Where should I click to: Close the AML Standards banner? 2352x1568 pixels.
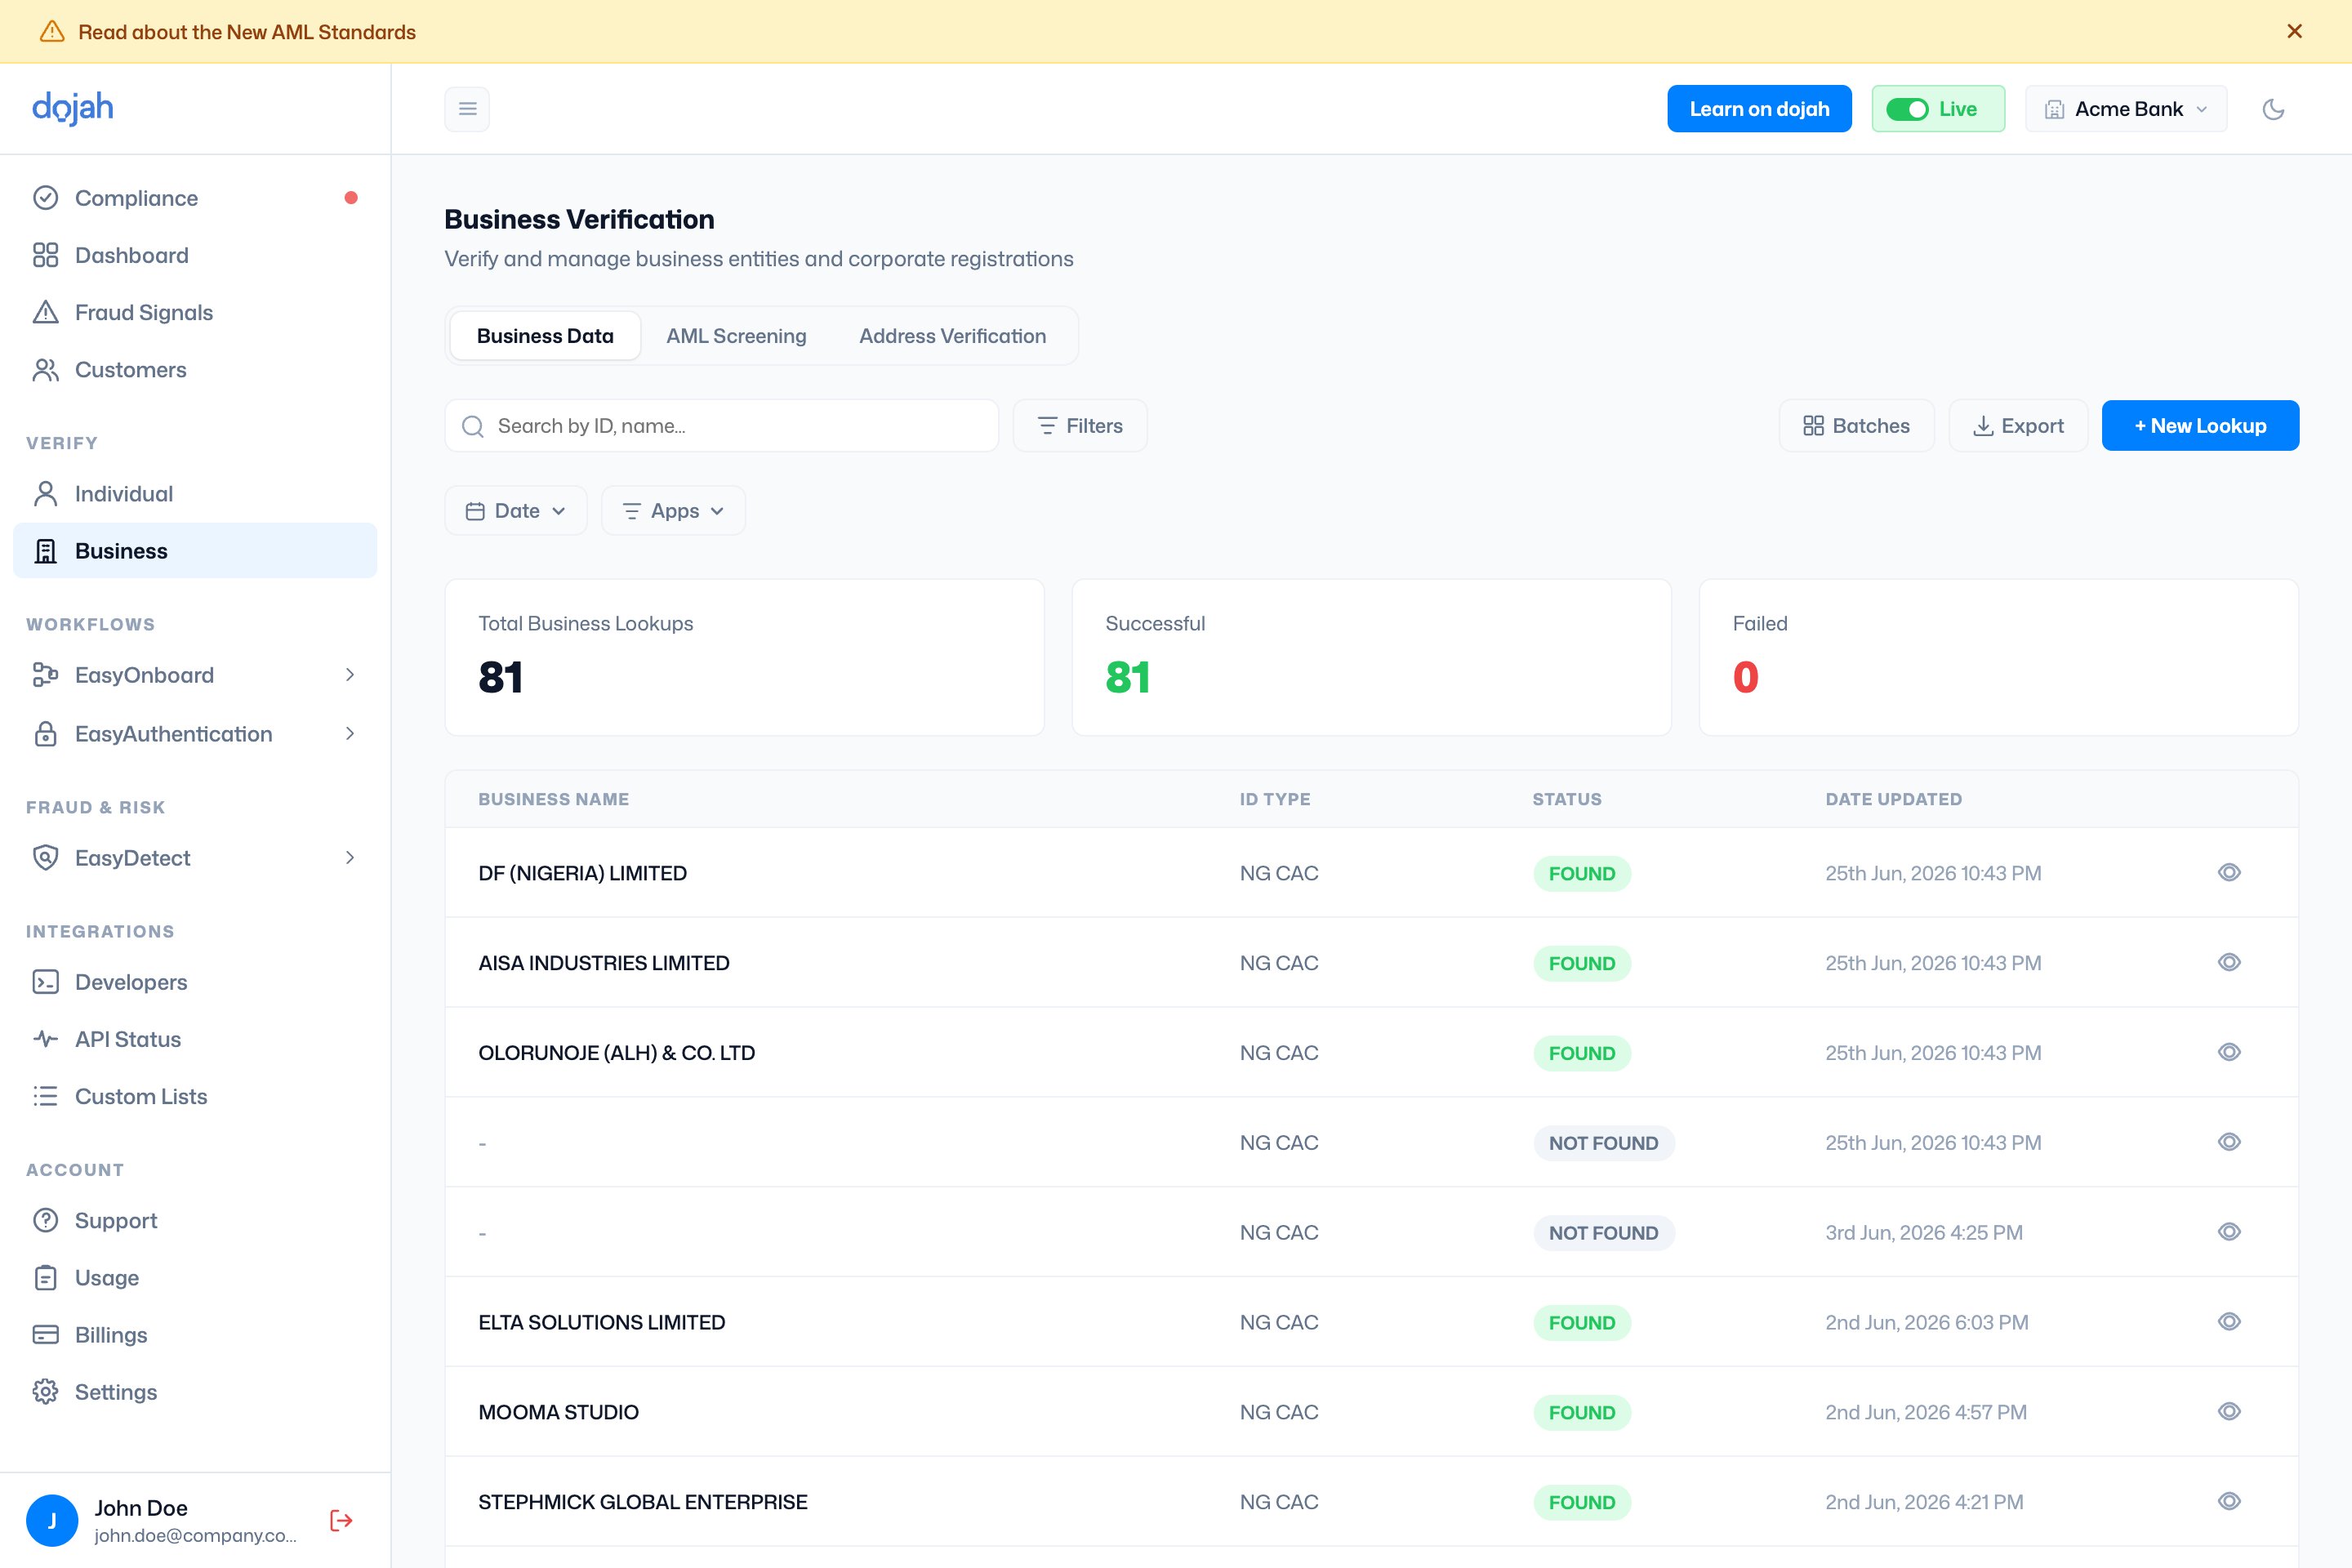pos(2295,31)
